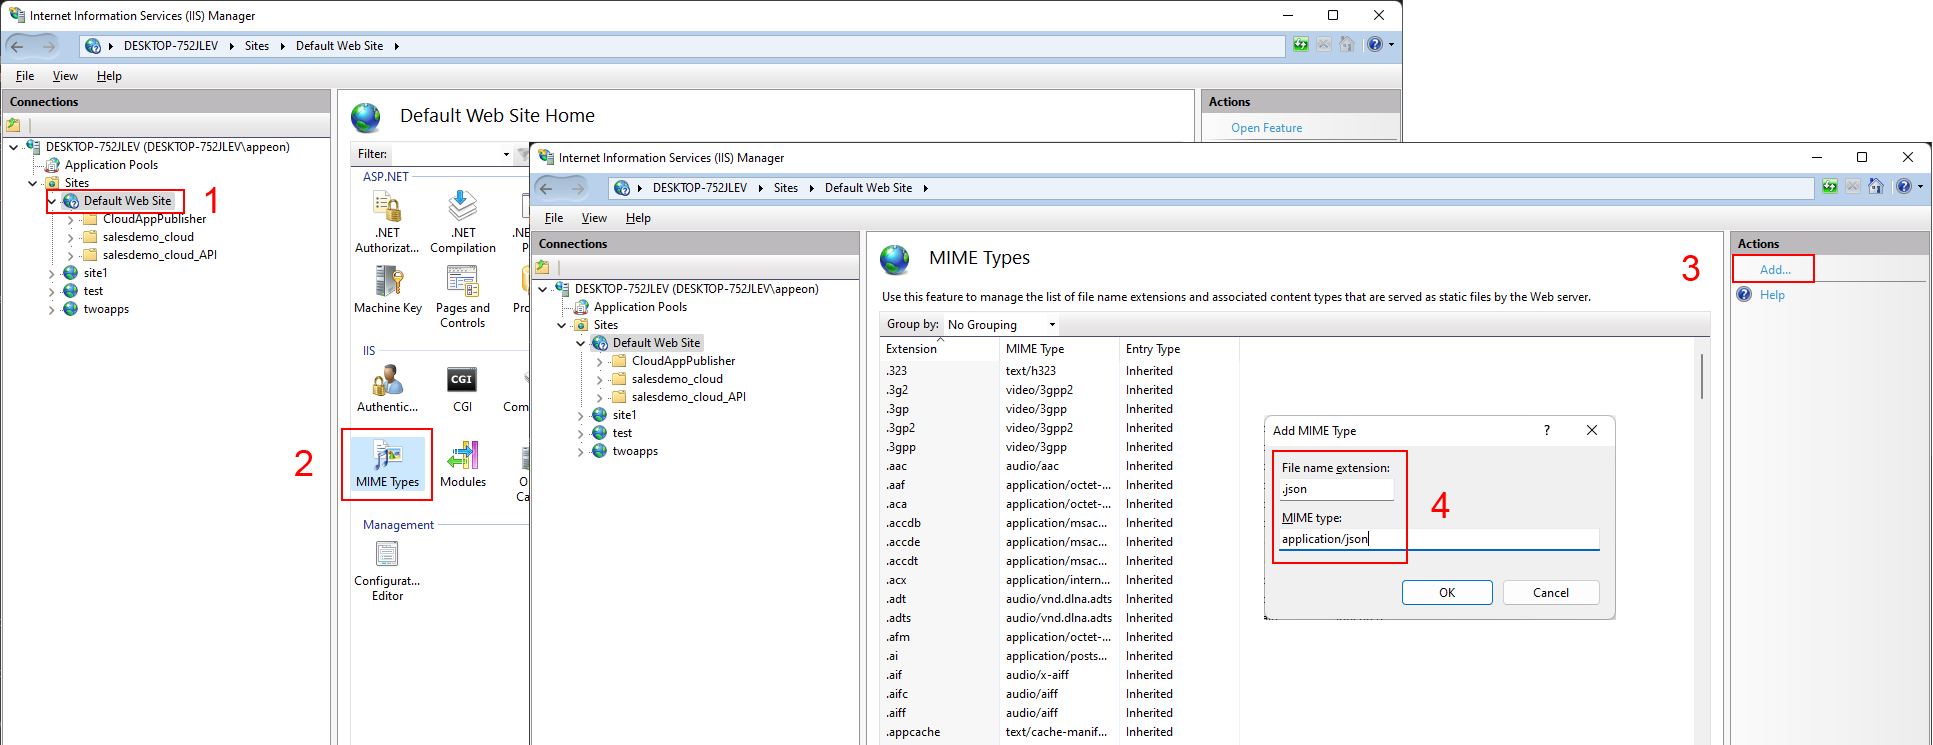
Task: Cancel the Add MIME Type dialog
Action: click(x=1550, y=593)
